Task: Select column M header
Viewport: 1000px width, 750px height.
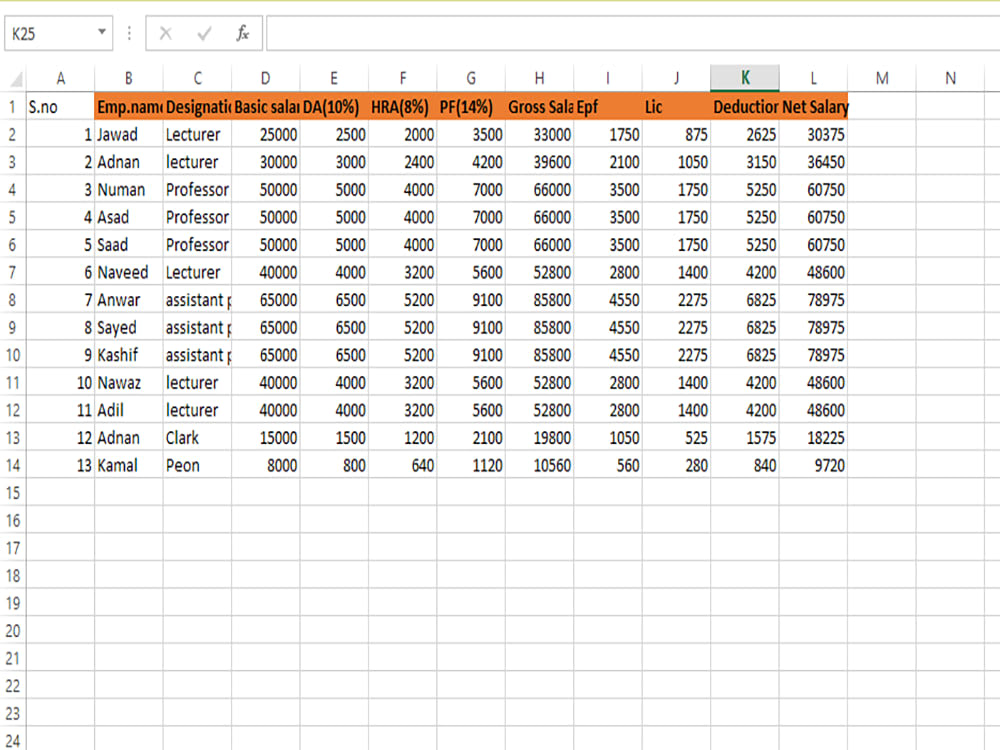Action: pyautogui.click(x=882, y=78)
